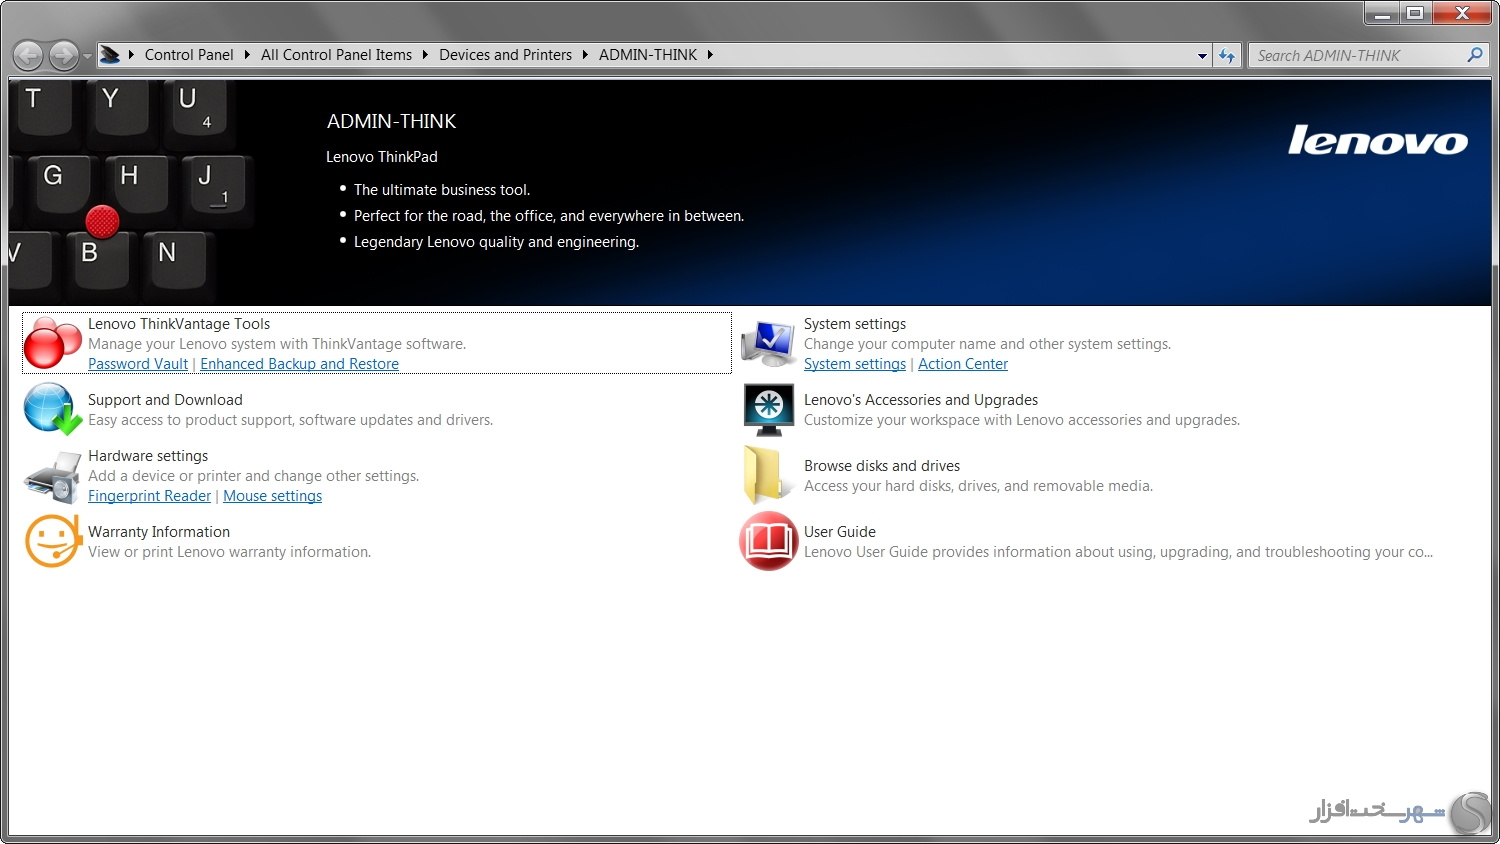Viewport: 1500px width, 844px height.
Task: Open the Fingerprint Reader link
Action: coord(149,496)
